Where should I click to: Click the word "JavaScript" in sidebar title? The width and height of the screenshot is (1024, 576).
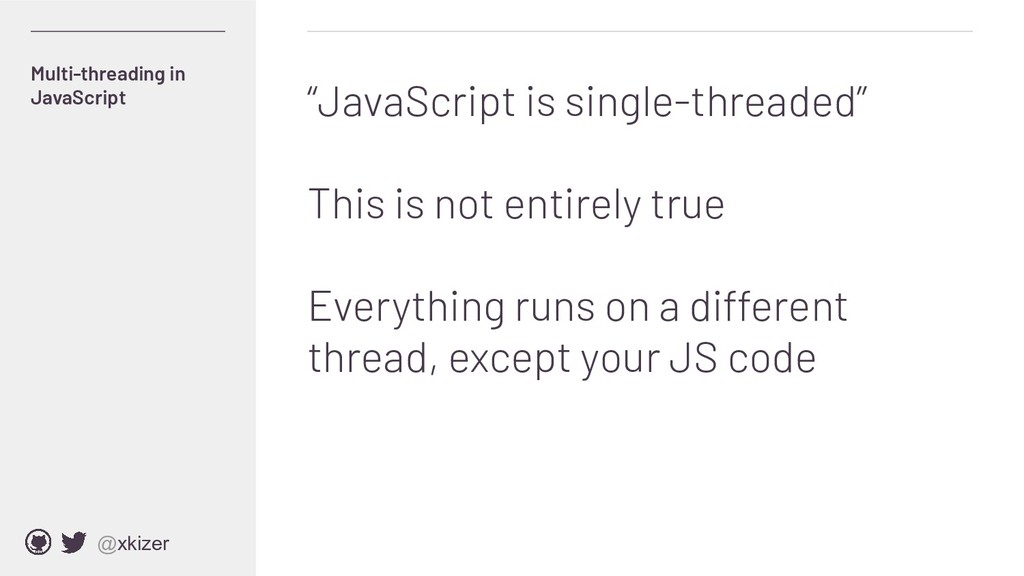click(78, 98)
